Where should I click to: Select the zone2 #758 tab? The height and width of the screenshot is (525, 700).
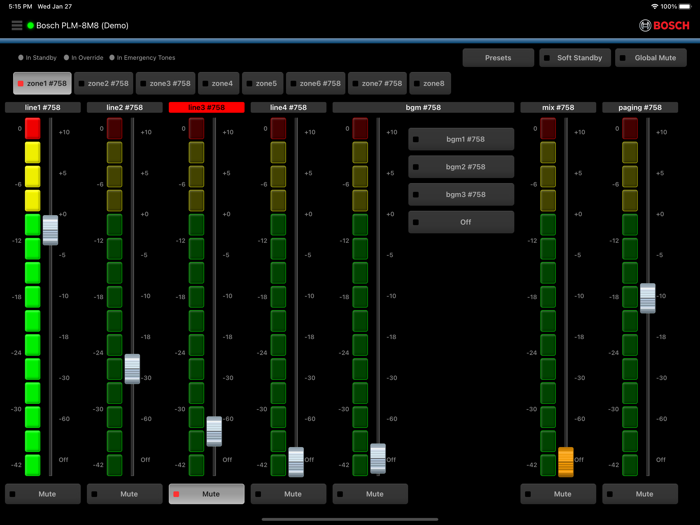[x=104, y=83]
